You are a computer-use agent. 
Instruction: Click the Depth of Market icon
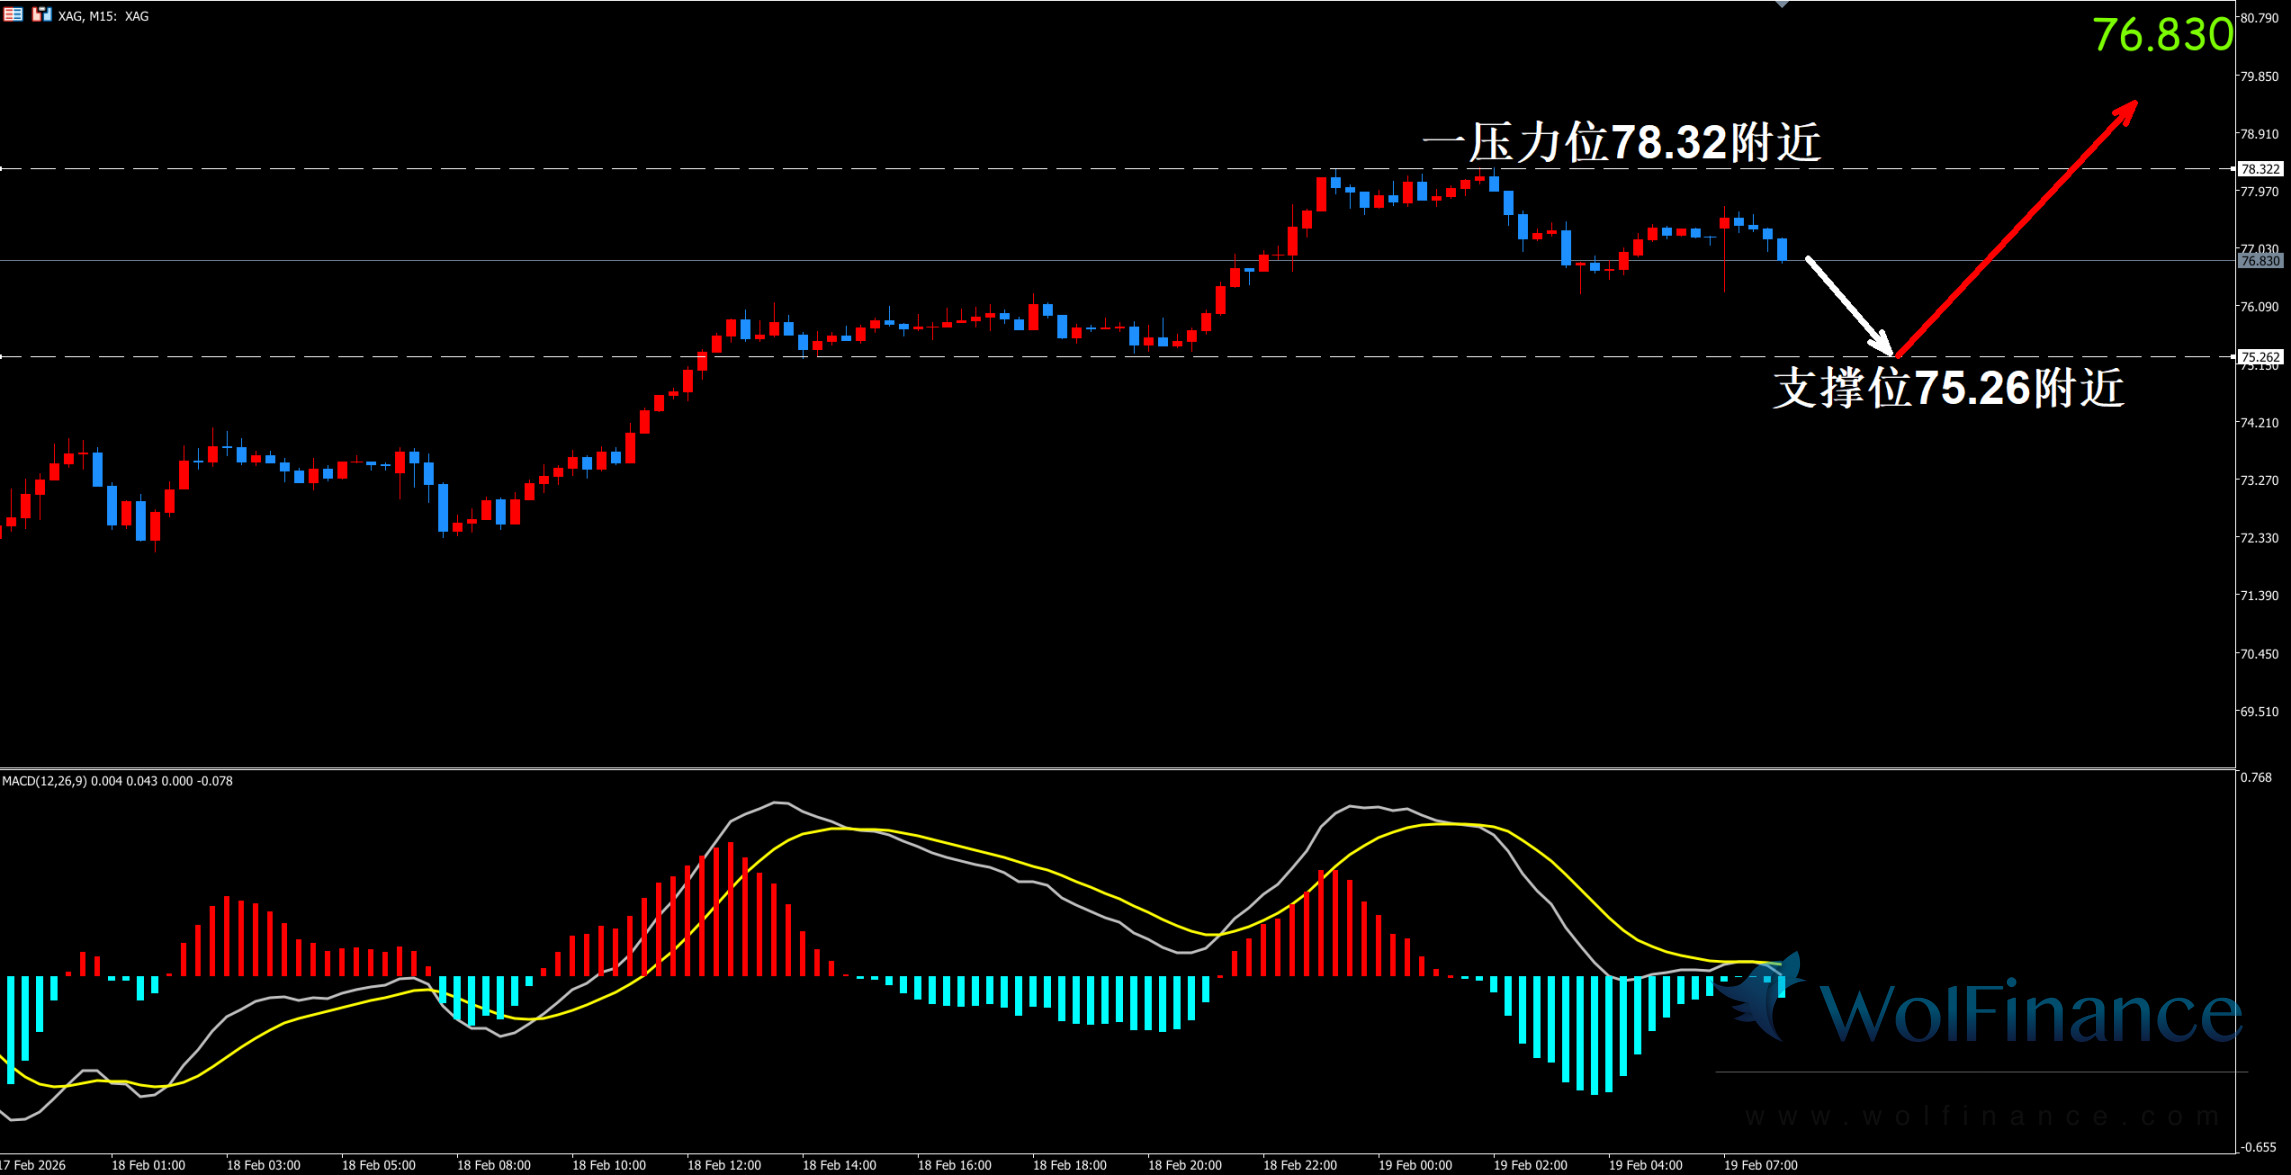13,15
